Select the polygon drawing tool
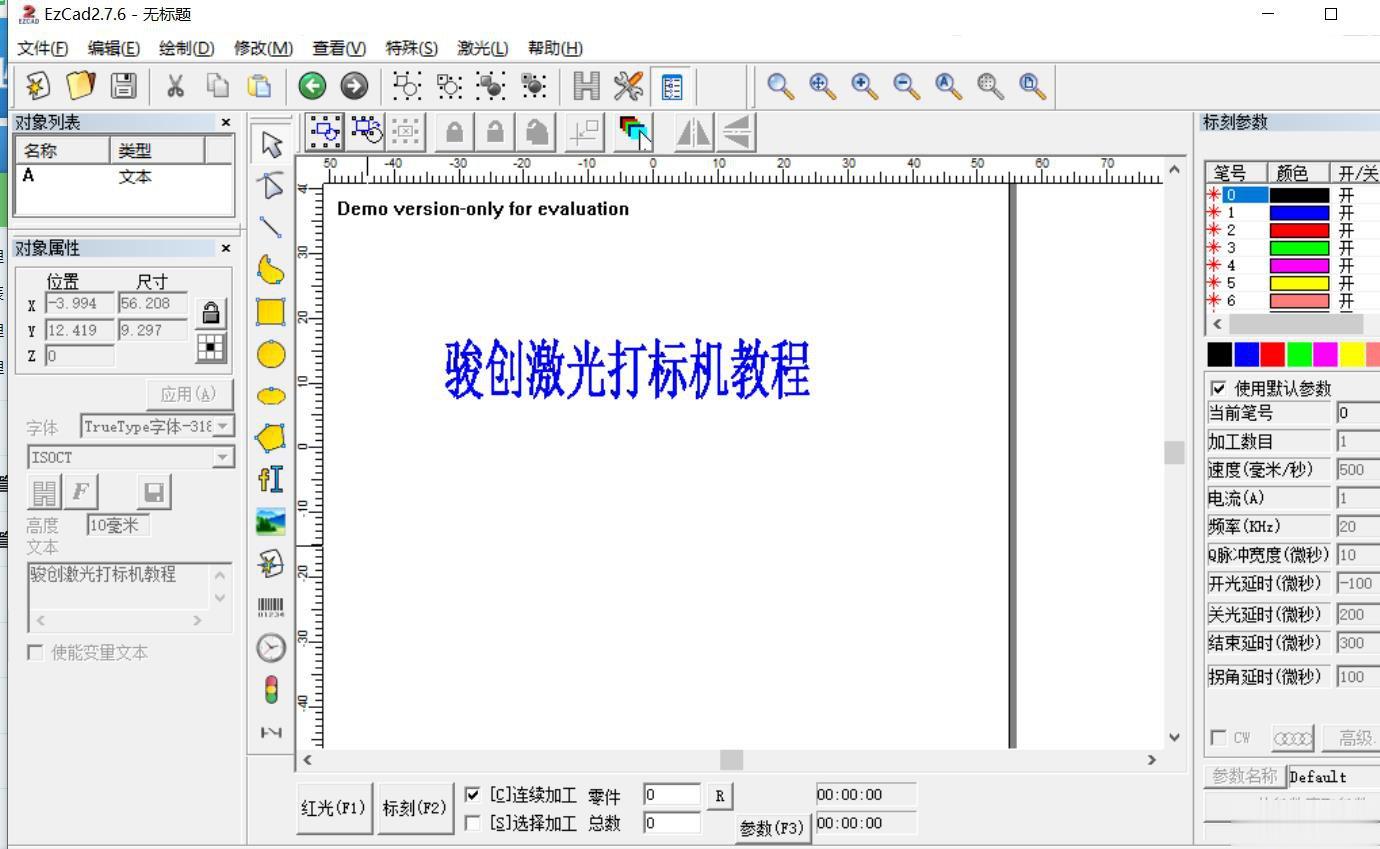Screen dimensions: 1380x849 [x=271, y=438]
